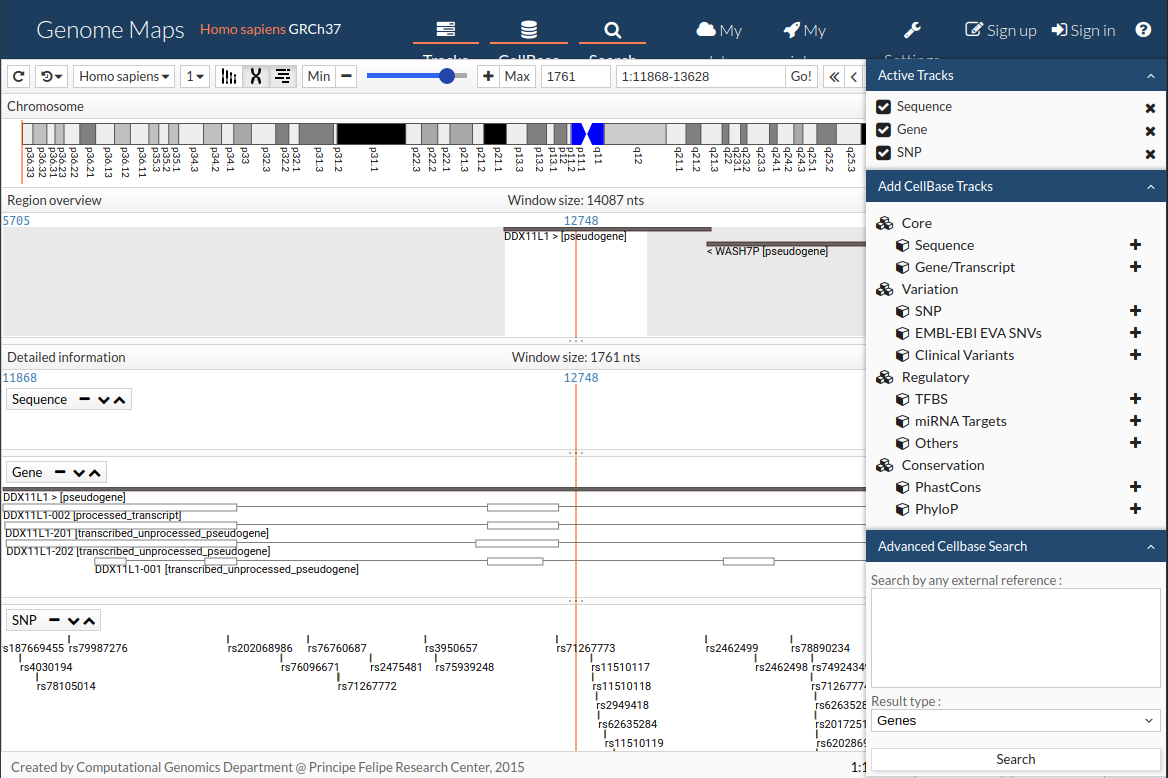Open the cloud My data menu

[x=719, y=30]
